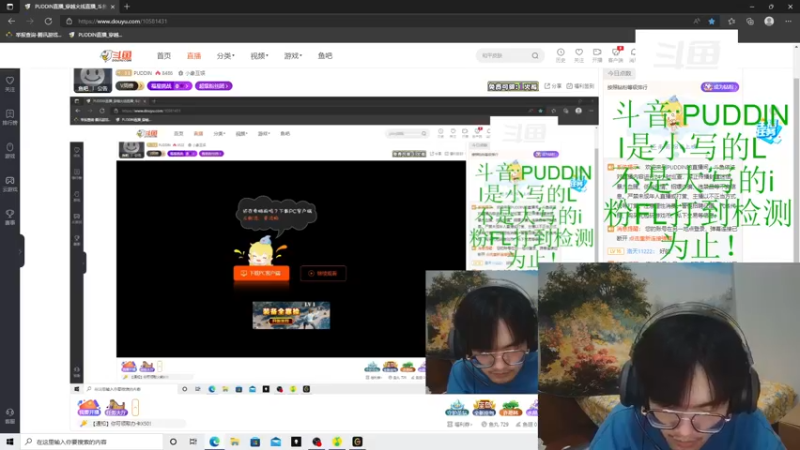Open File Explorer from the taskbar
This screenshot has width=800, height=450.
click(235, 442)
